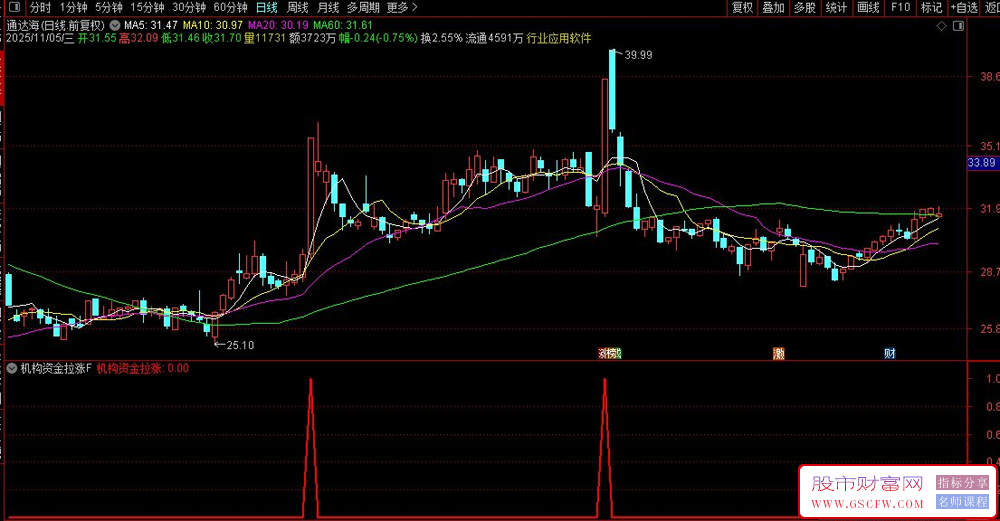Expand the 机构资金拉涨F indicator dropdown arrow
This screenshot has width=1000, height=521.
point(11,369)
